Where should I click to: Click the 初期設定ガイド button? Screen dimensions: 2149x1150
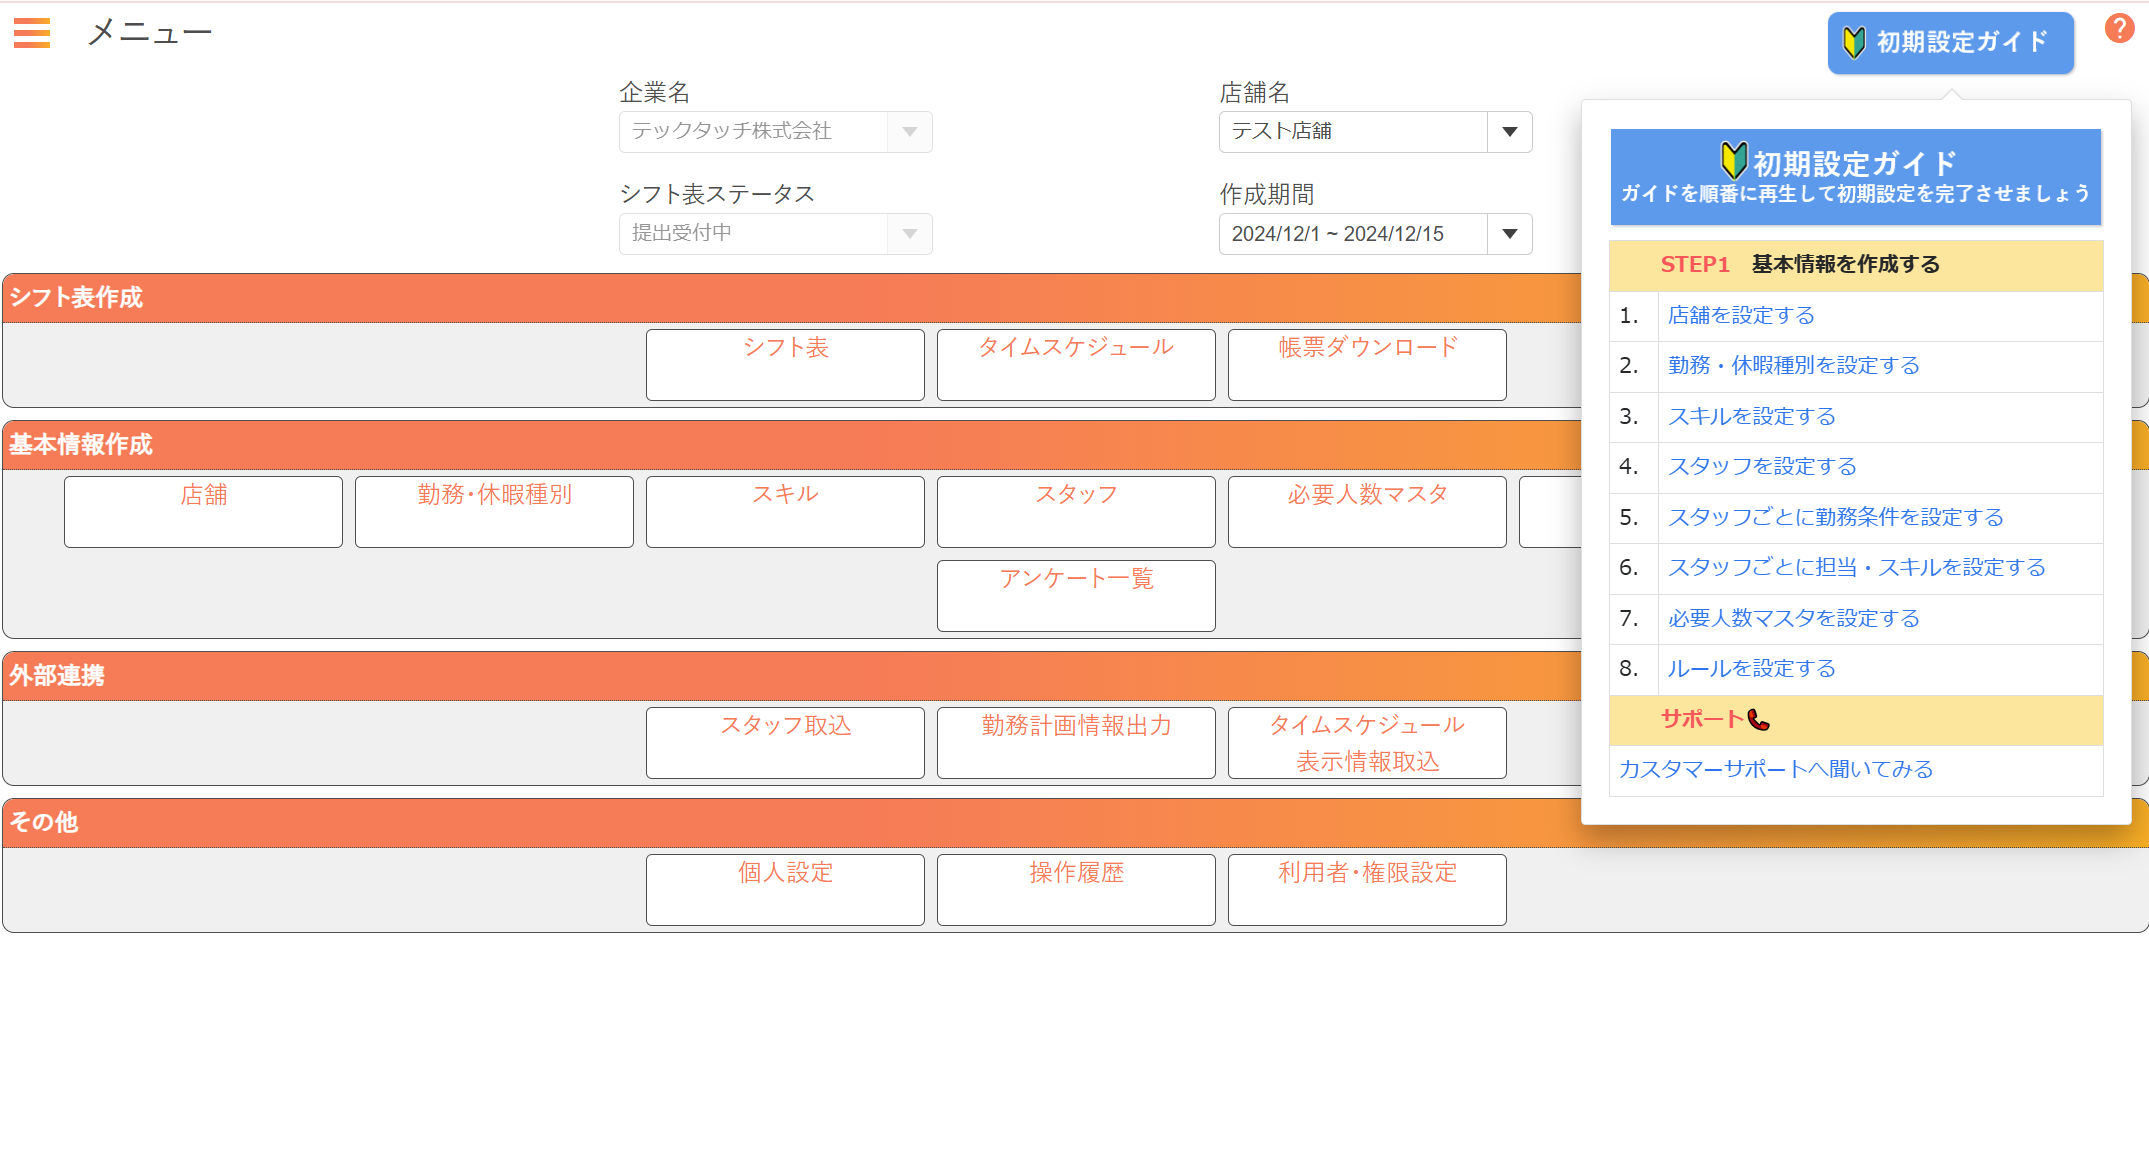[x=1950, y=43]
